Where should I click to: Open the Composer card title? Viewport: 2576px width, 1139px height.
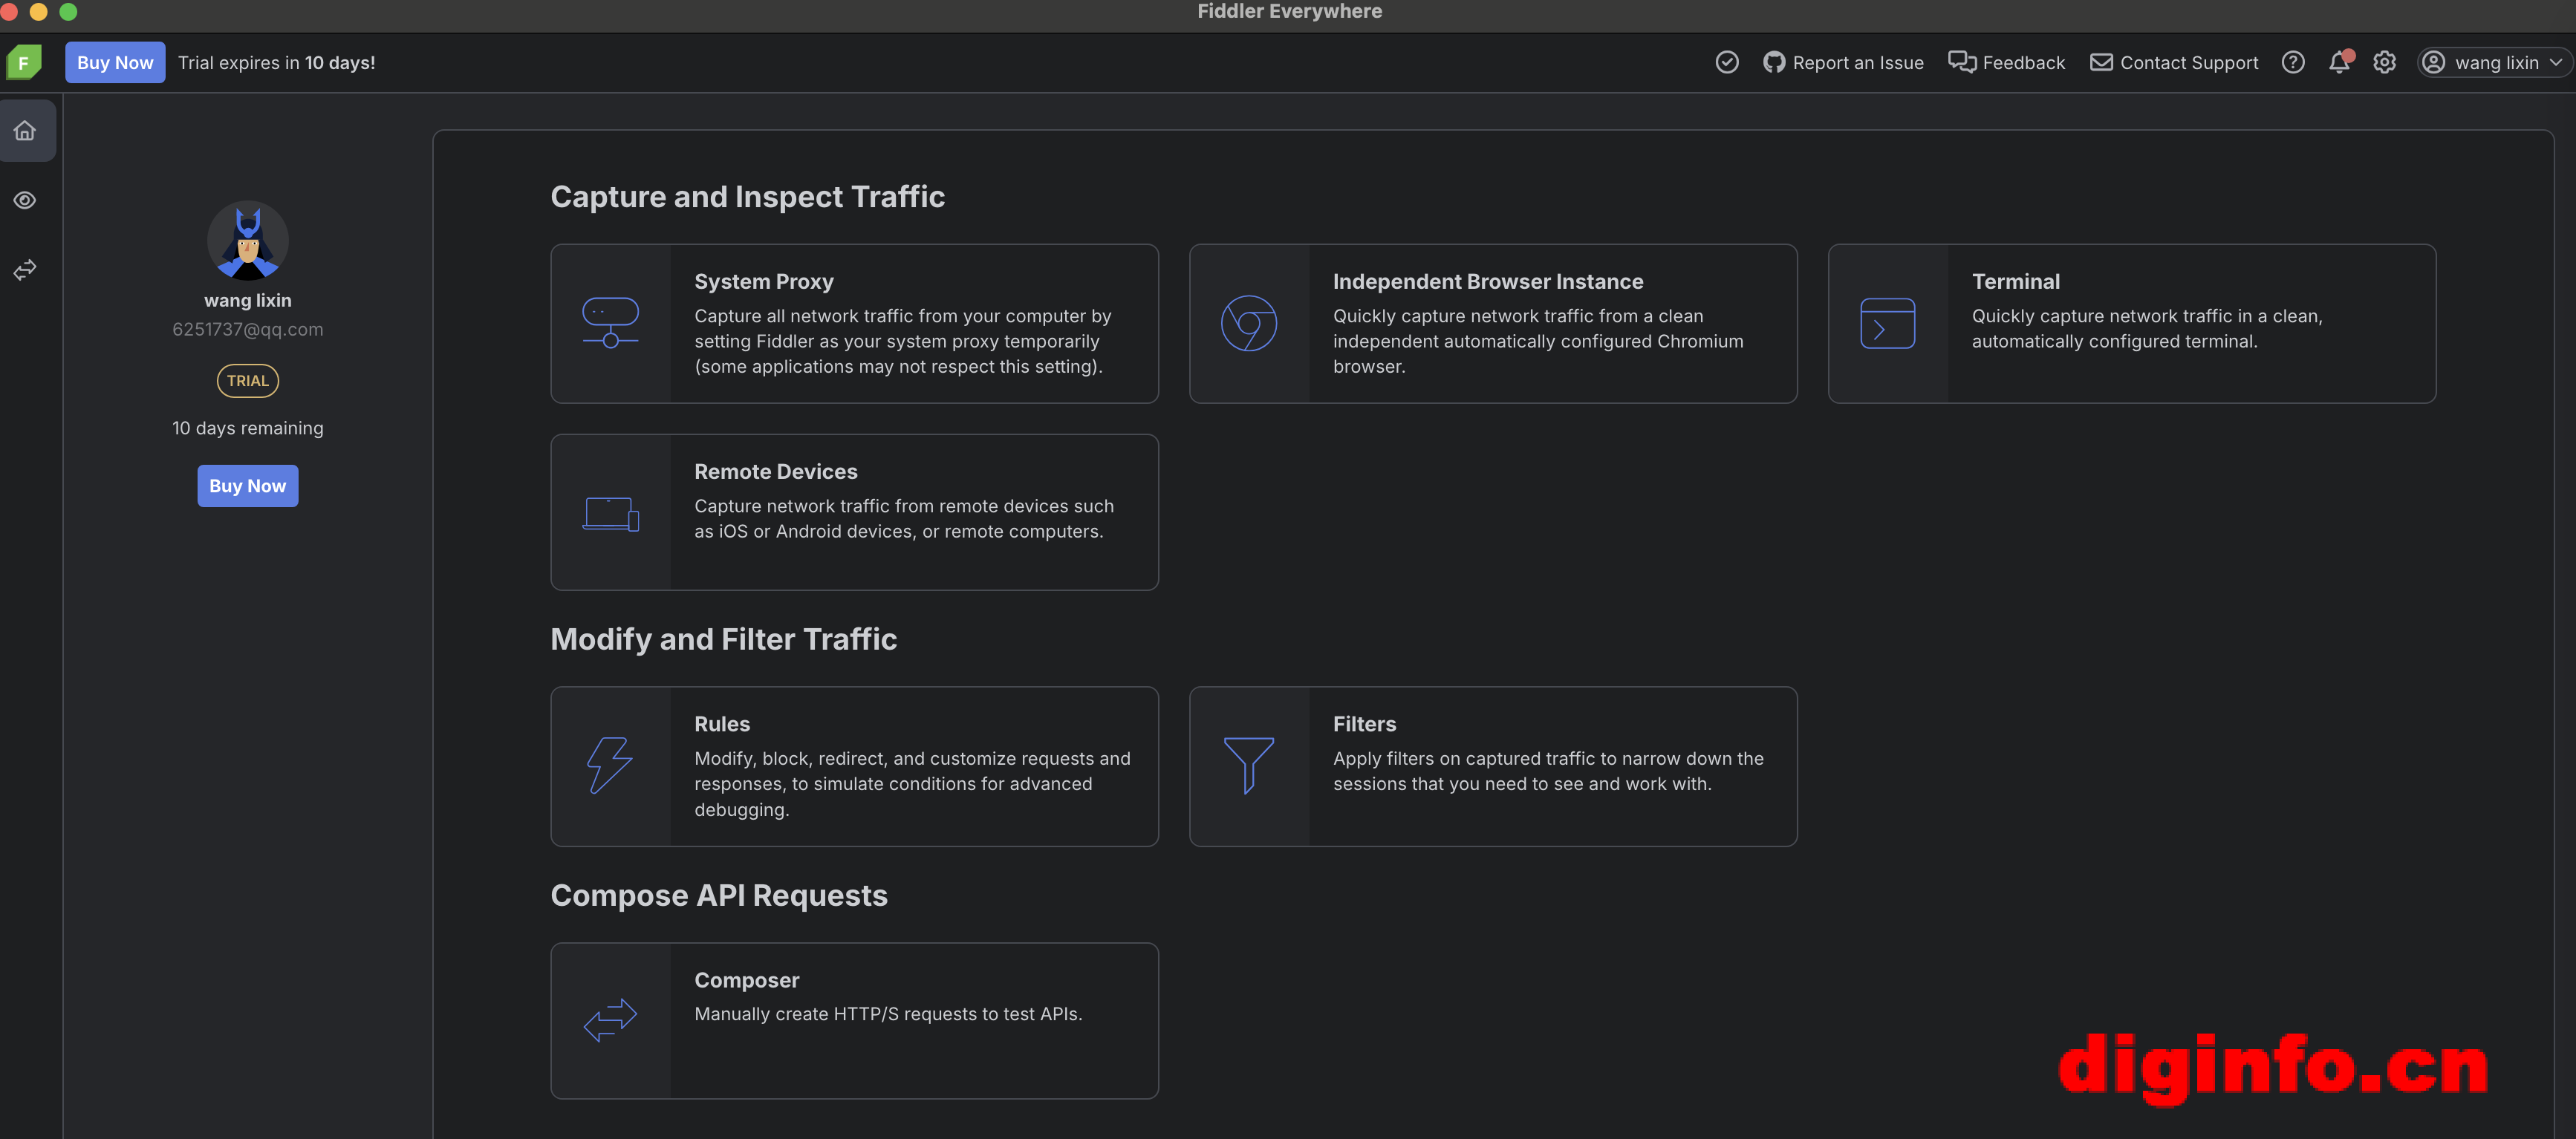coord(747,981)
